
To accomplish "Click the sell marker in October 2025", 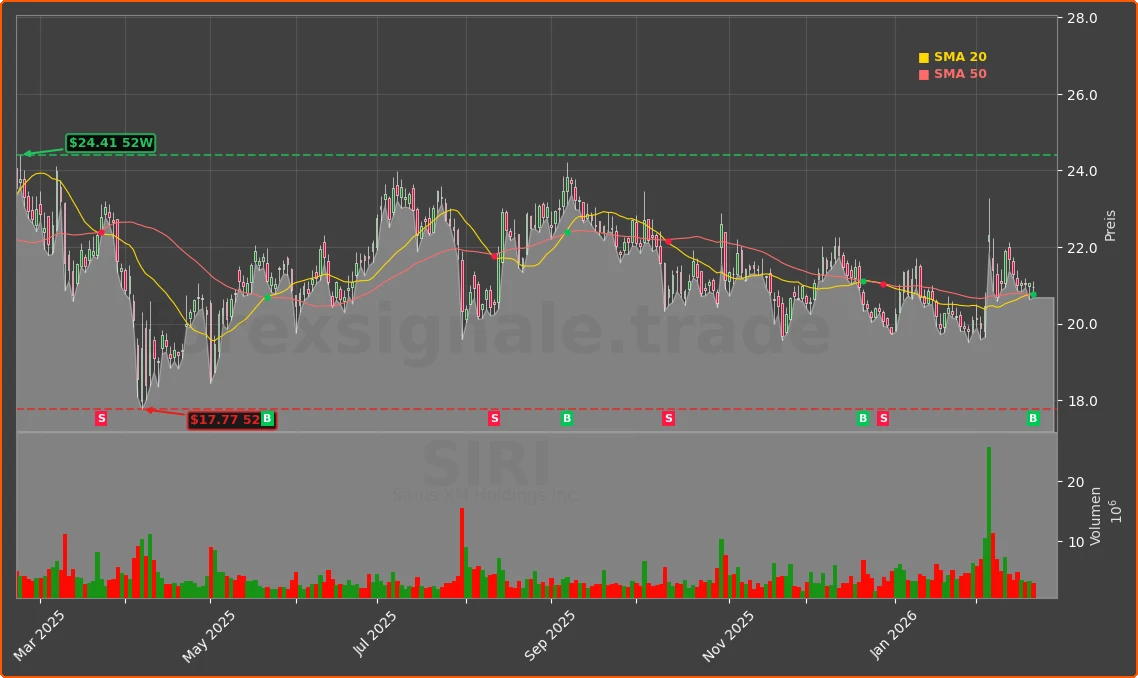I will 668,418.
